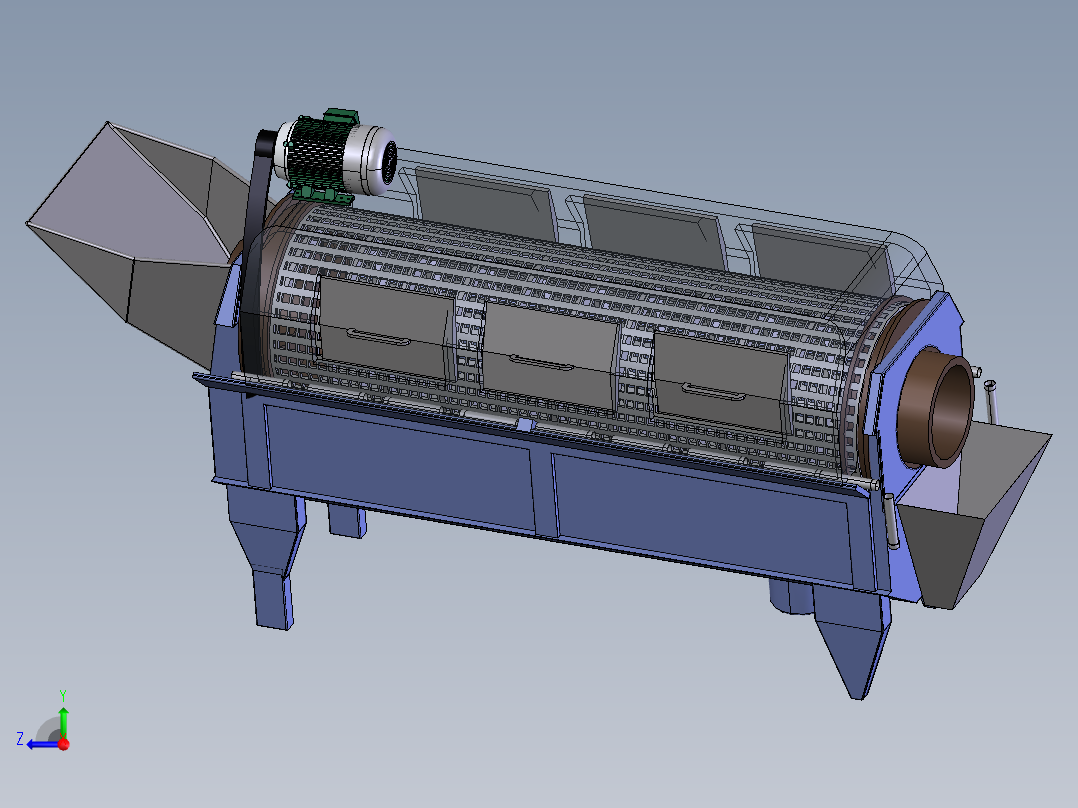1078x808 pixels.
Task: Select the red origin ball of the triad
Action: click(64, 744)
